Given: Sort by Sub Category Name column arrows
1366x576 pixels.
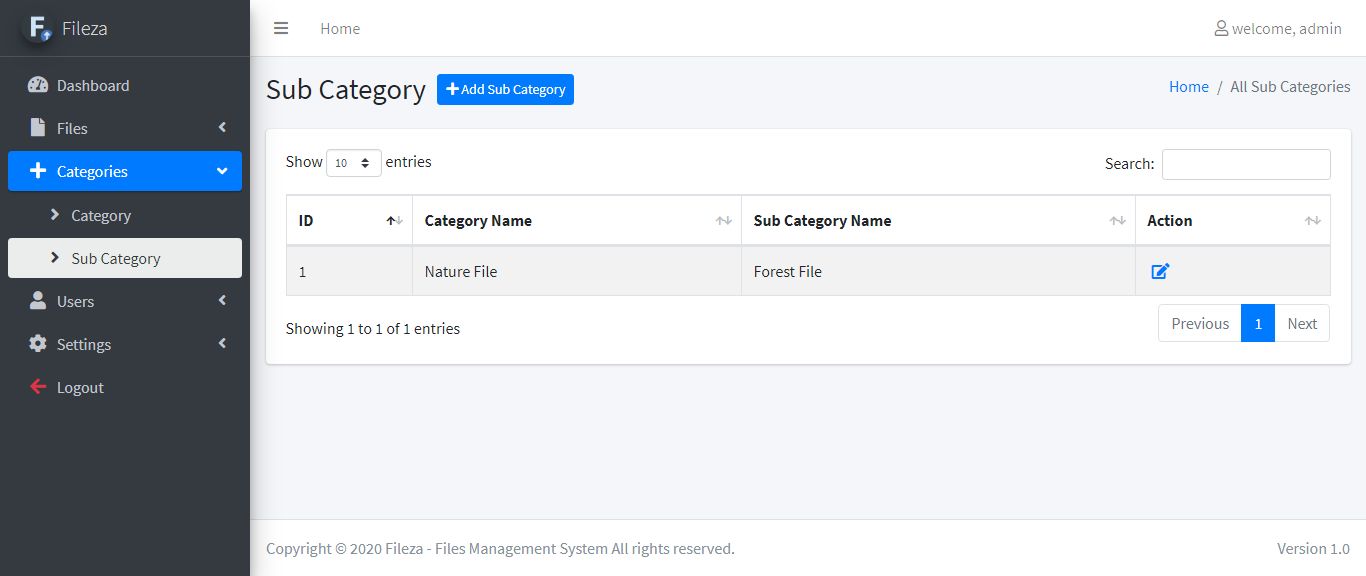Looking at the screenshot, I should pyautogui.click(x=1118, y=221).
